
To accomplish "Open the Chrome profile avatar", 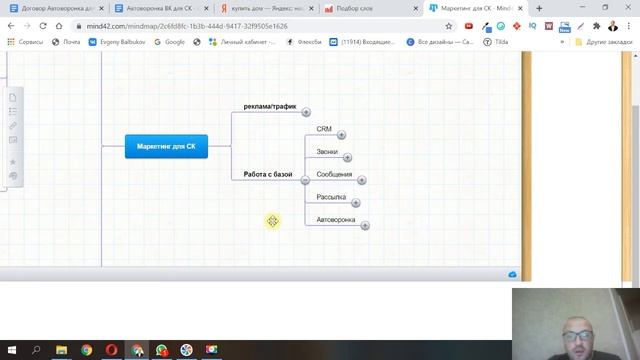I will (x=613, y=26).
